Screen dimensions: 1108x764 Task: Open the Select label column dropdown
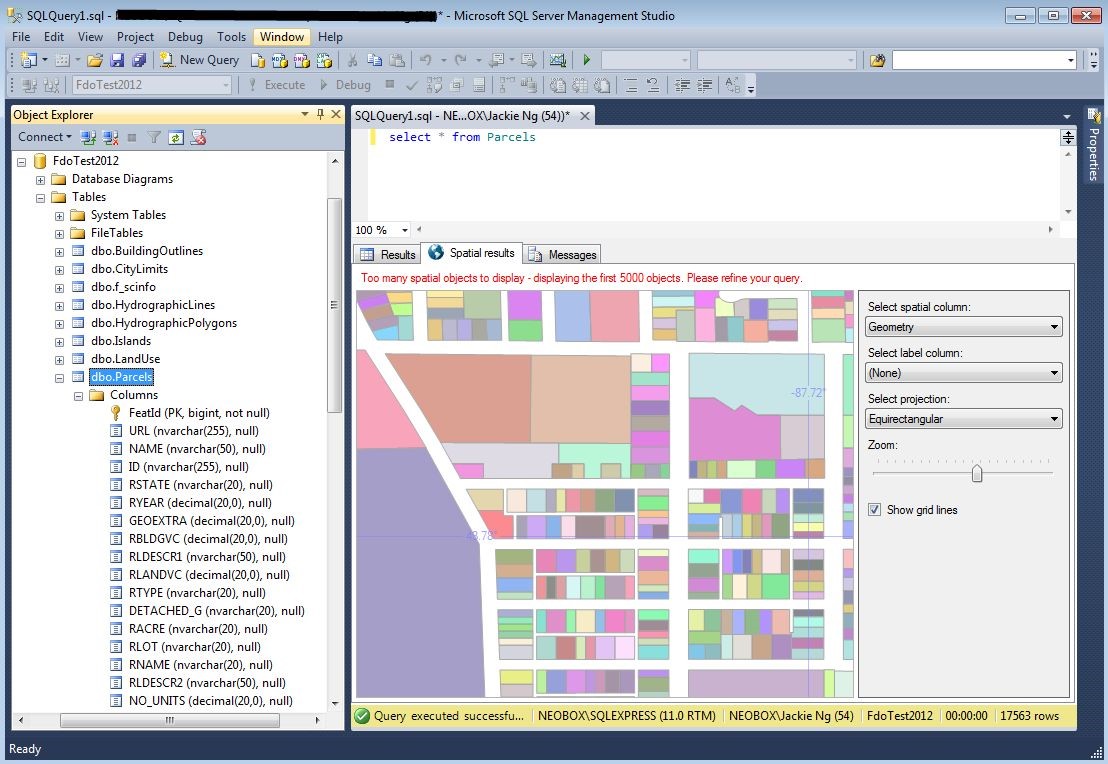tap(964, 372)
